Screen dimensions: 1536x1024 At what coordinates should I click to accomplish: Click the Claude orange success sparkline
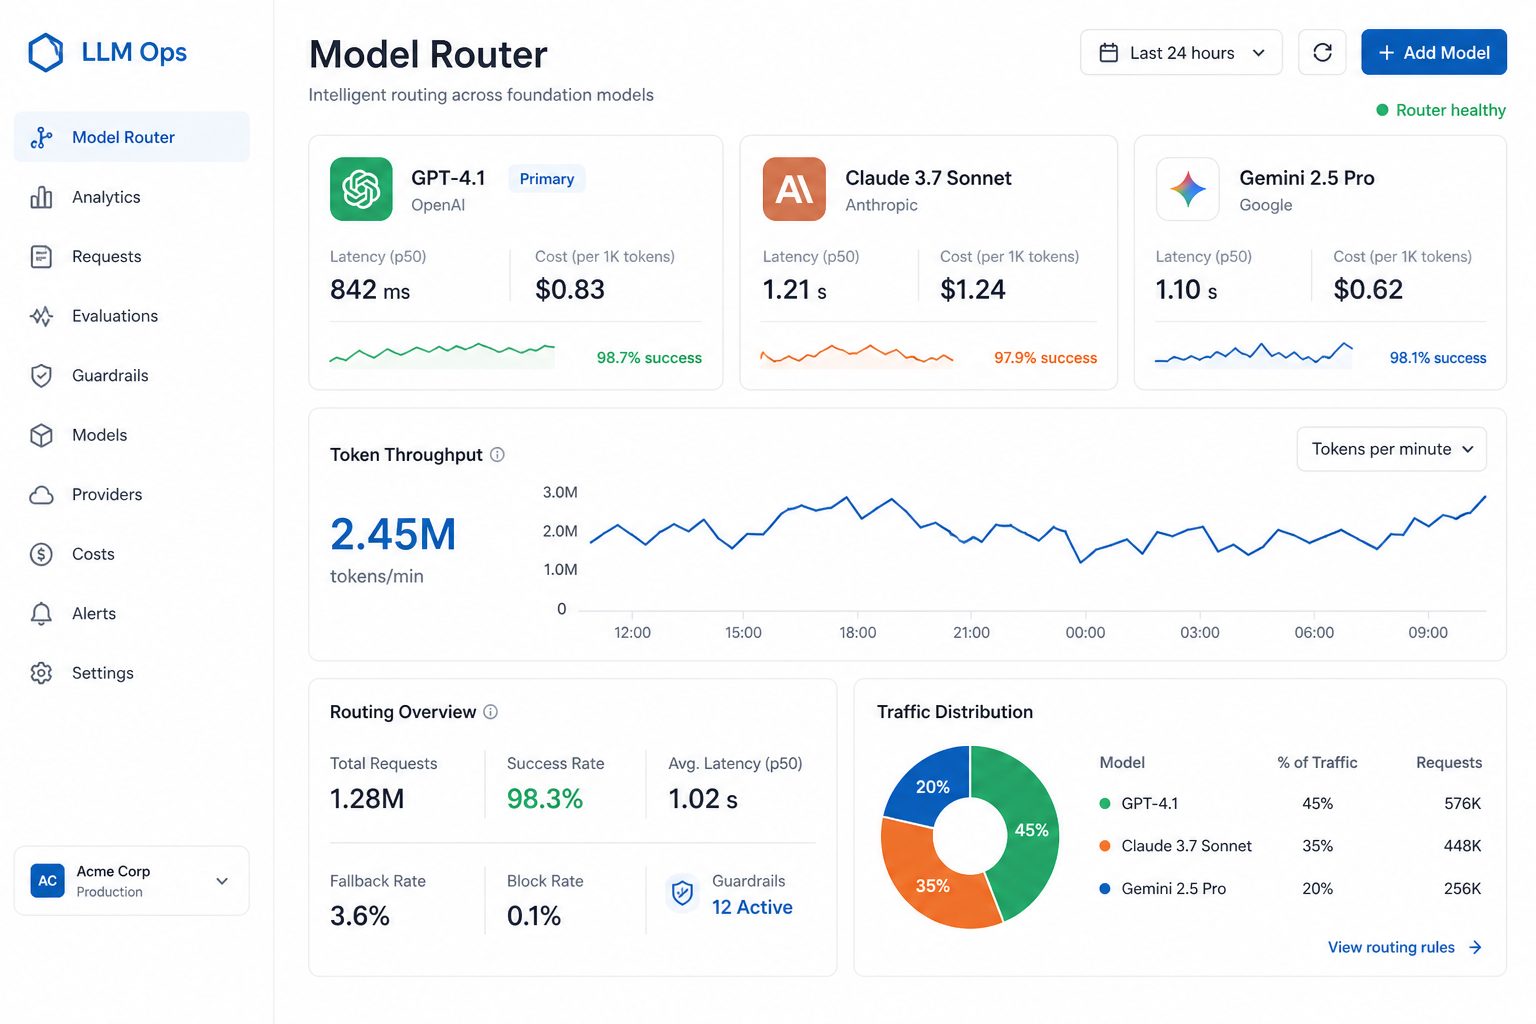(857, 354)
